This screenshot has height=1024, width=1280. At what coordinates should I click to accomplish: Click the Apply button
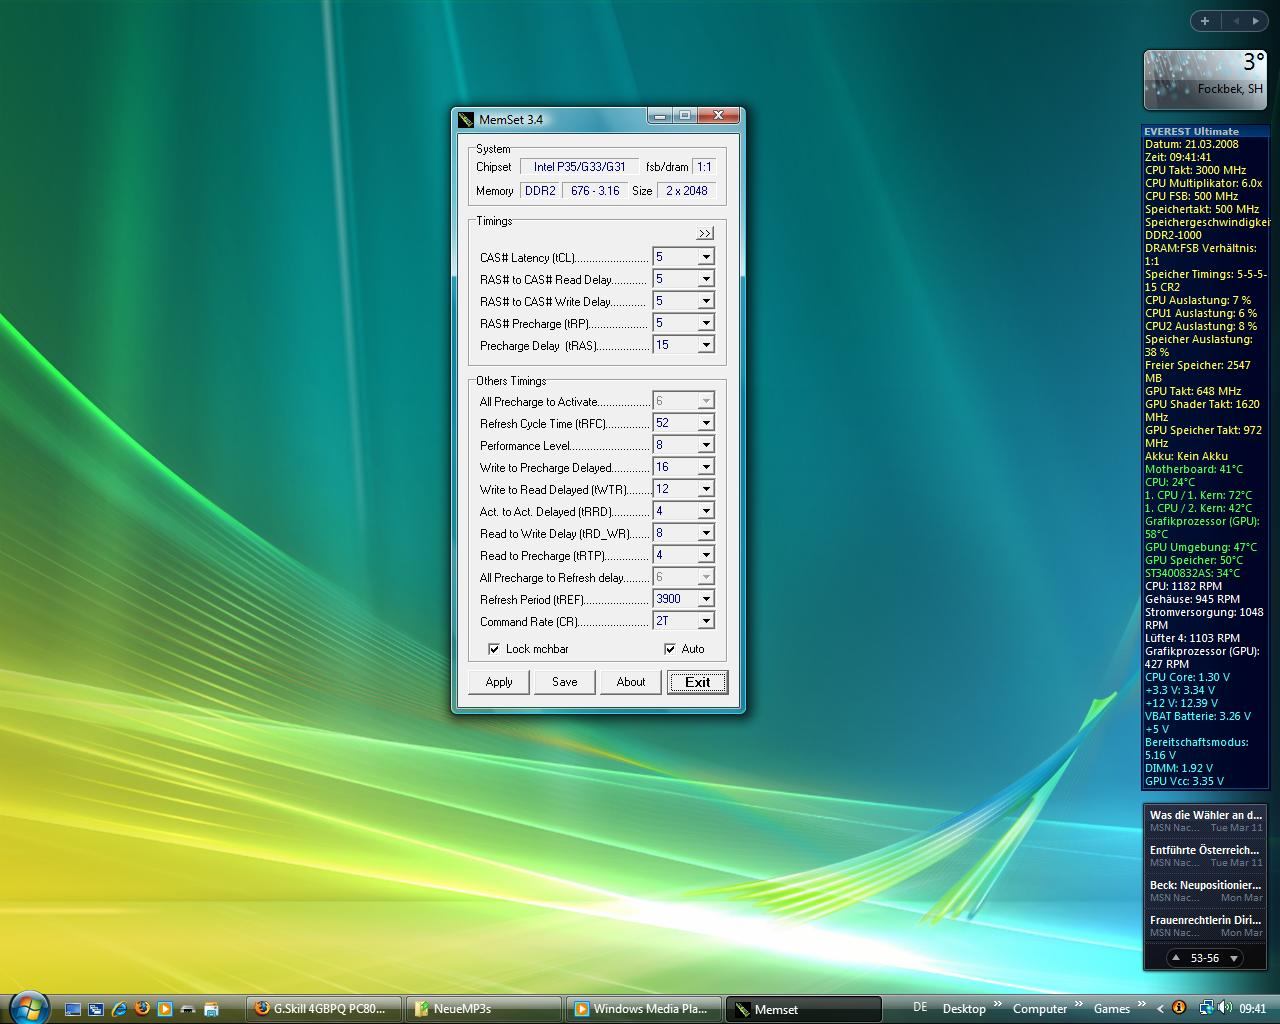pos(499,682)
